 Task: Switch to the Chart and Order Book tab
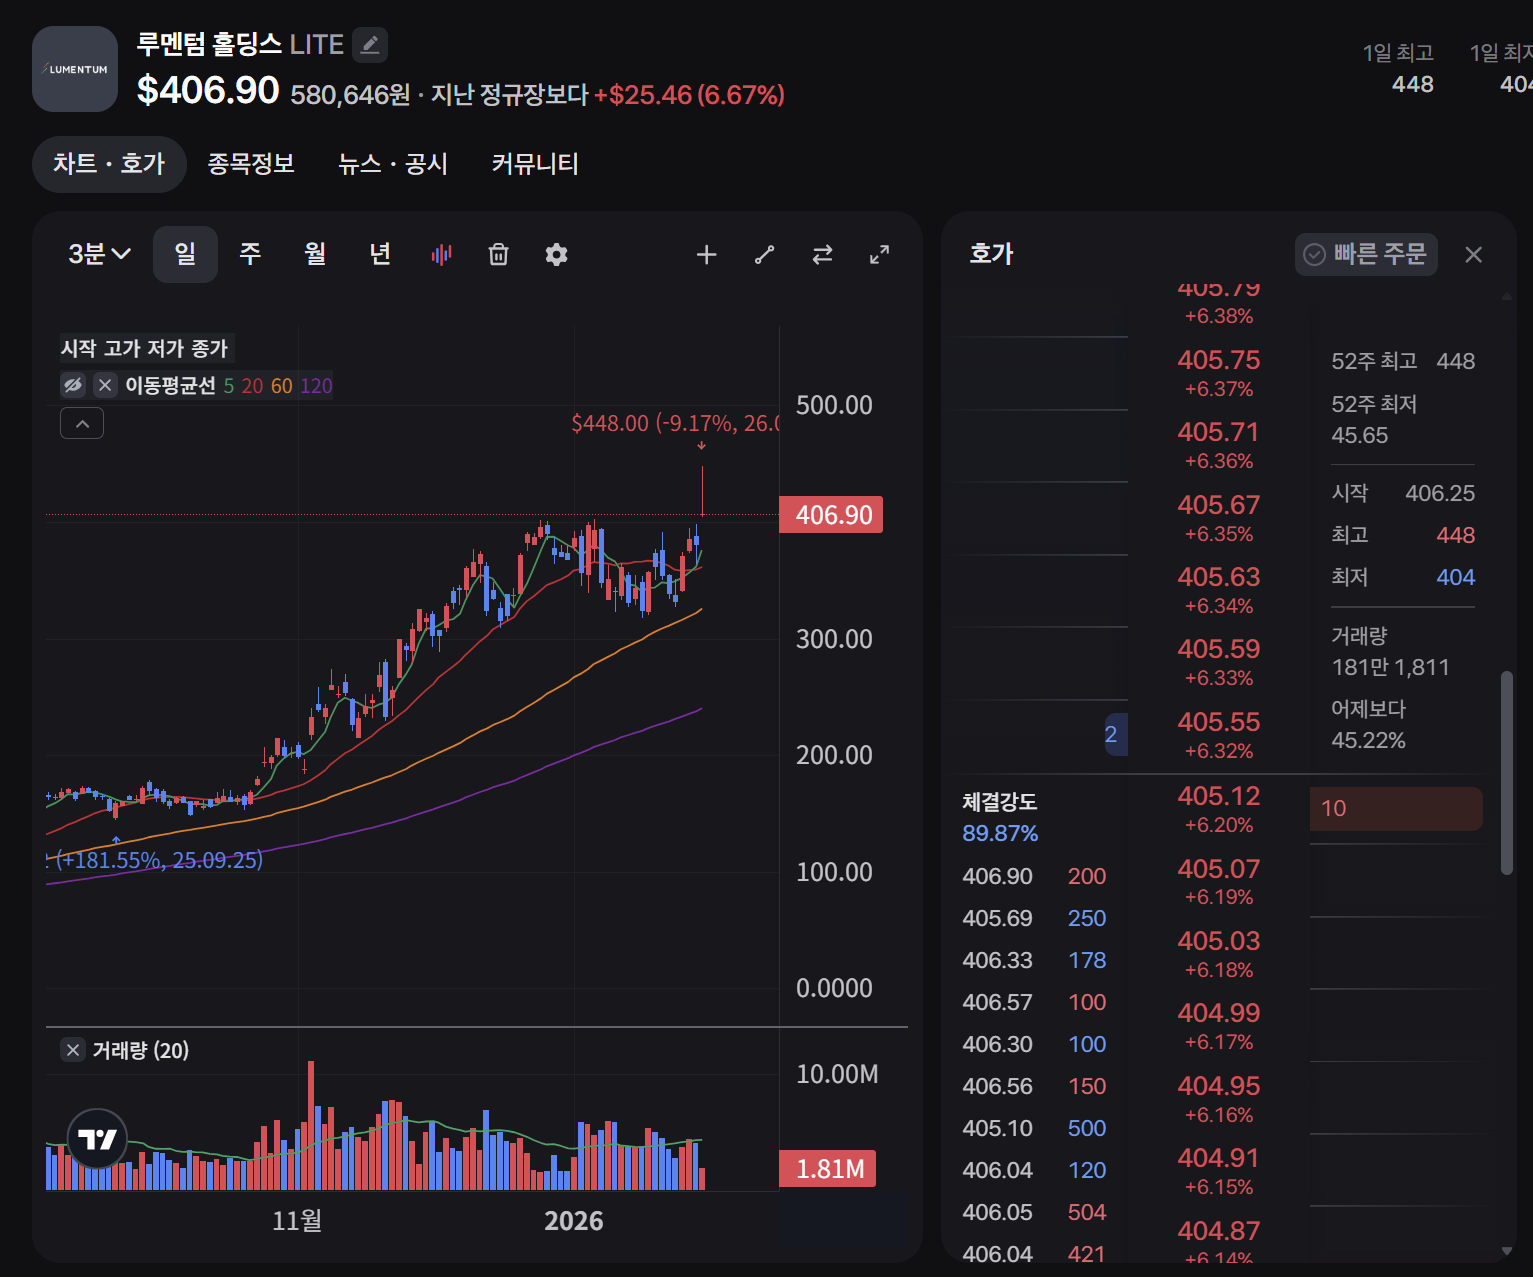(x=109, y=164)
